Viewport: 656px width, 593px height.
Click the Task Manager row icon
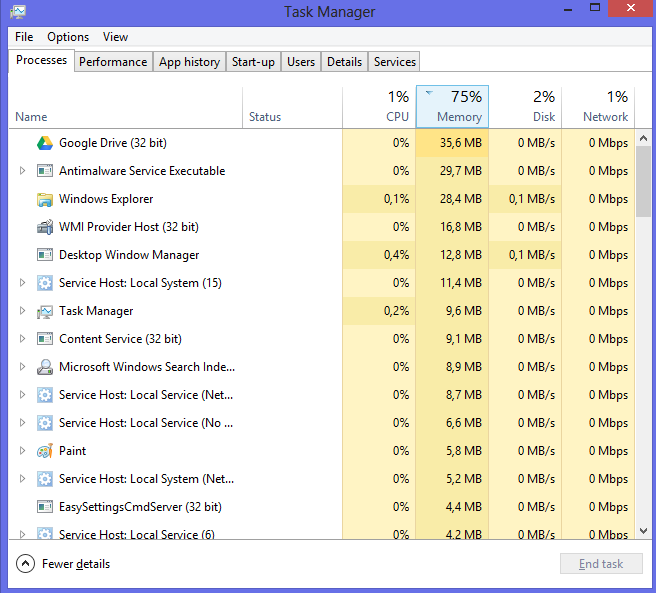click(45, 311)
